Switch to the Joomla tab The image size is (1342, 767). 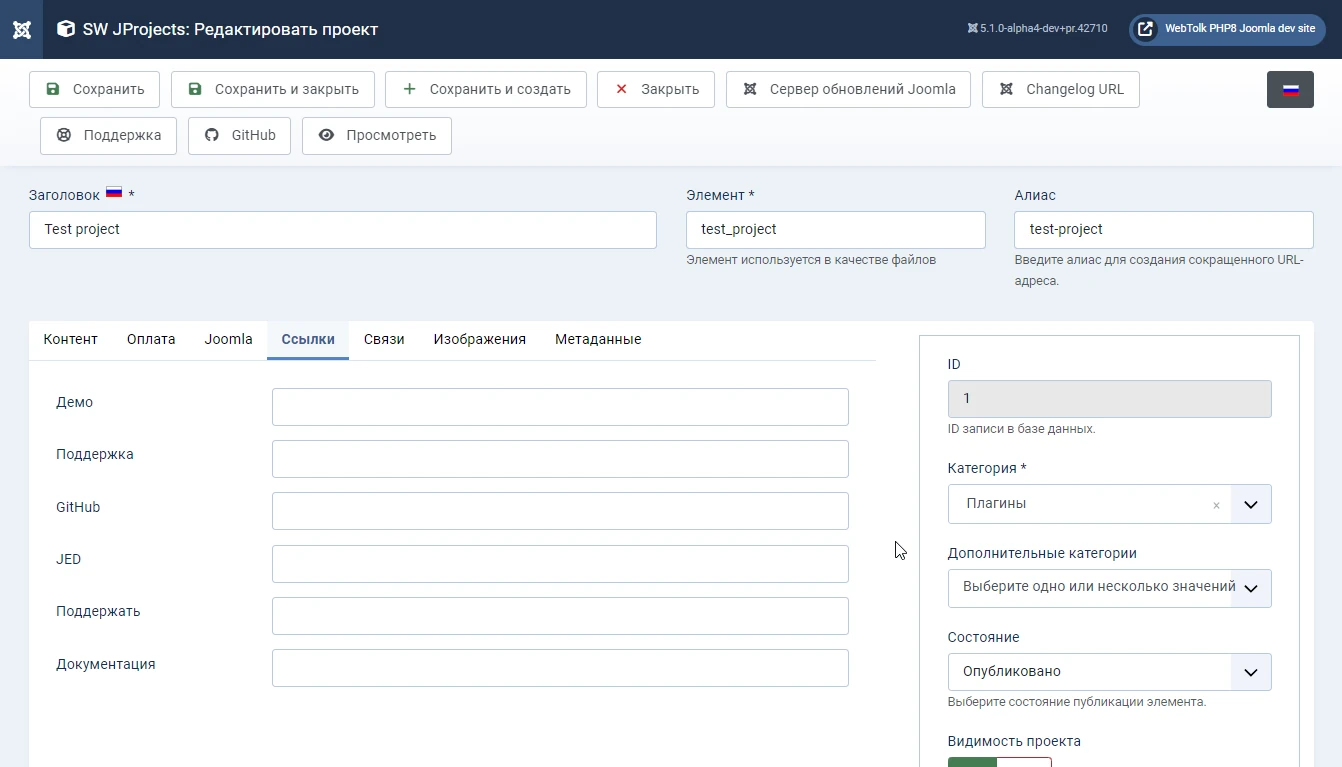(x=229, y=339)
